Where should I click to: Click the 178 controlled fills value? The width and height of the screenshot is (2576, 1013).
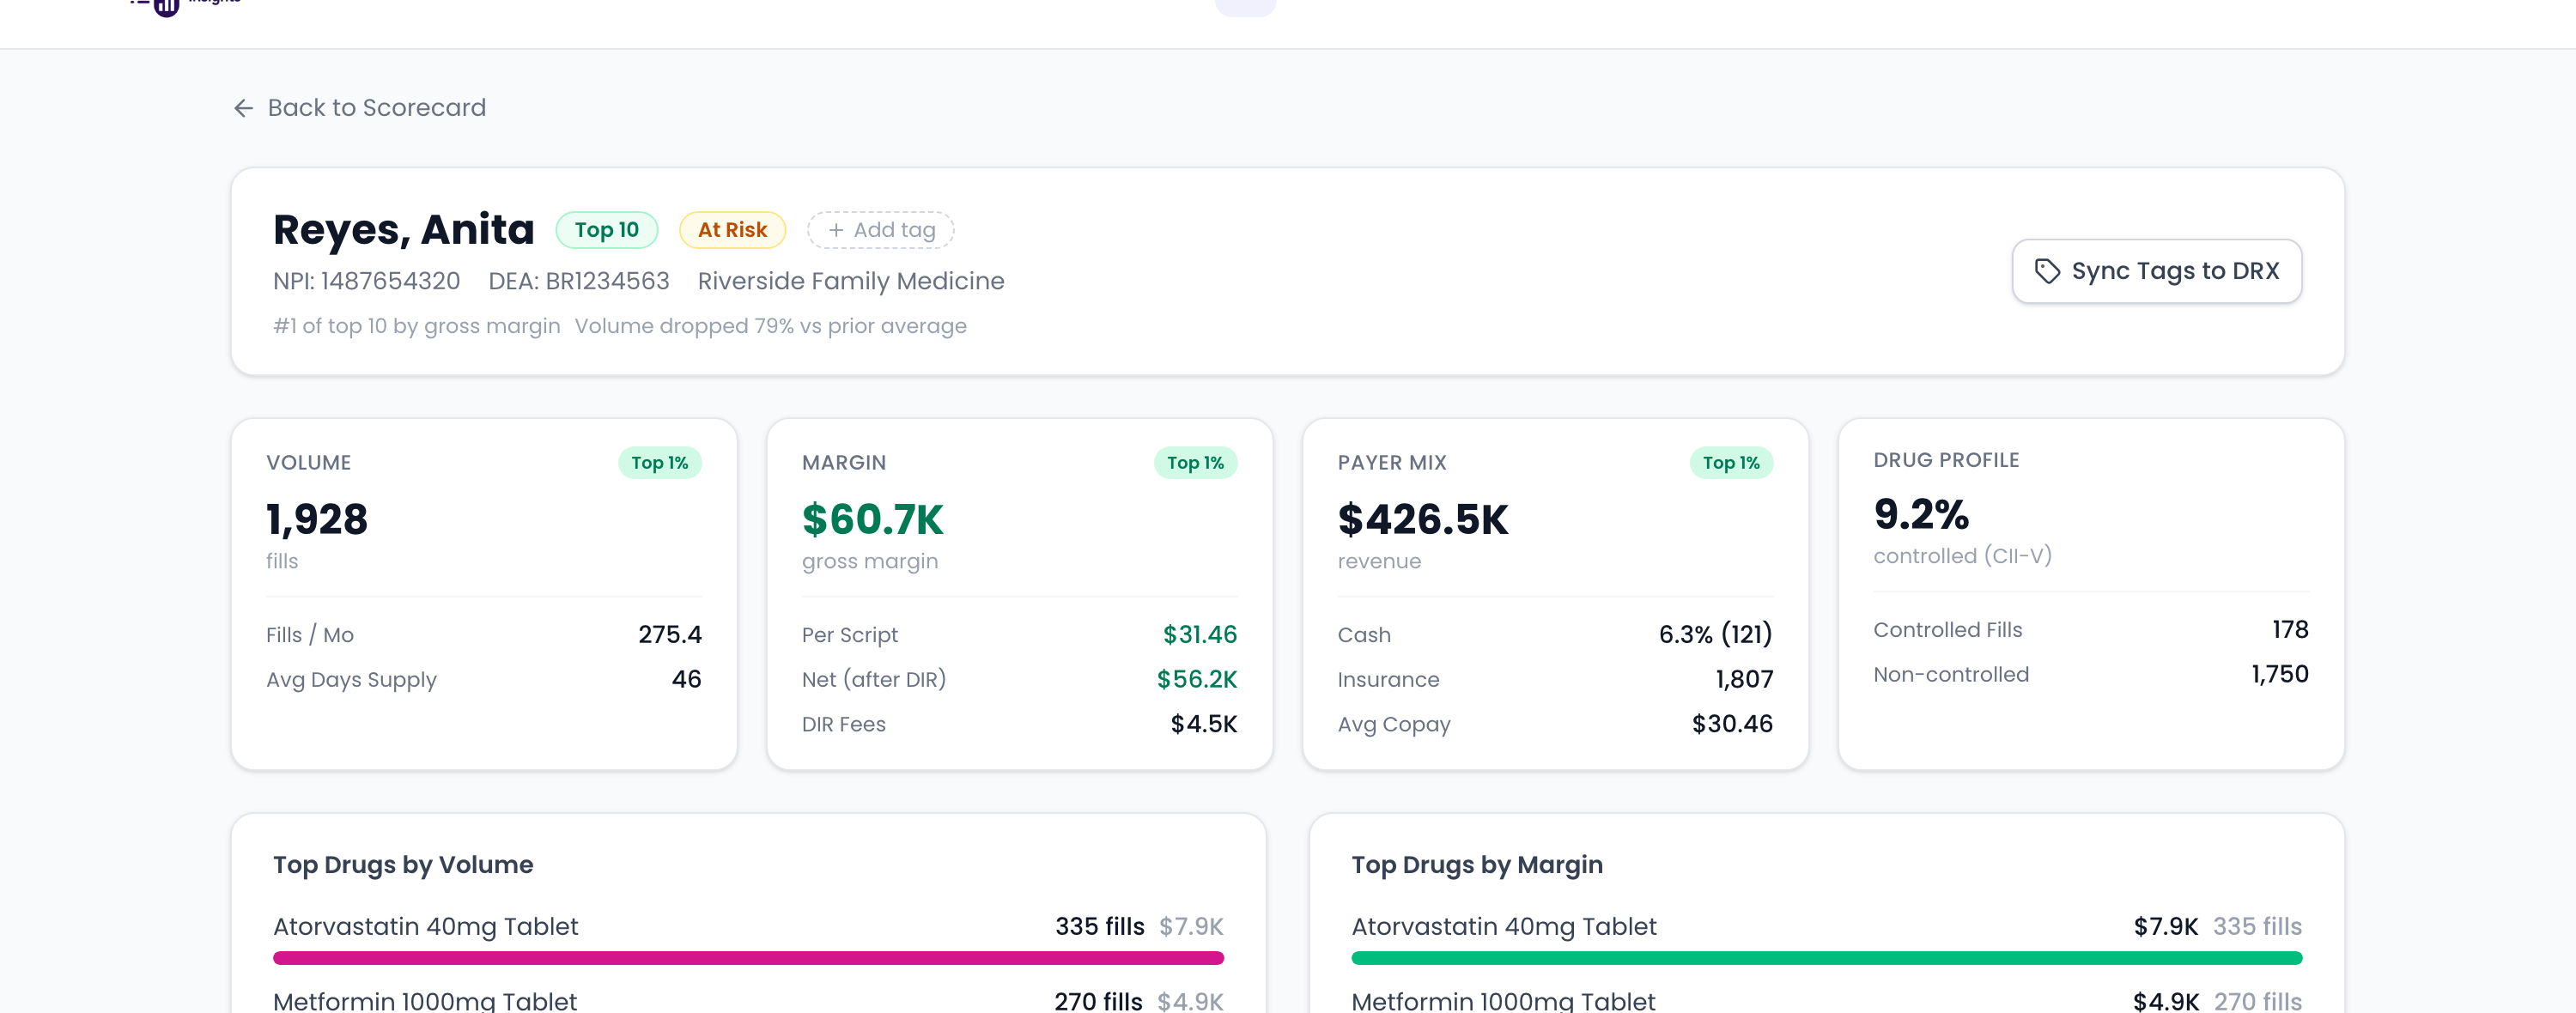[x=2290, y=630]
